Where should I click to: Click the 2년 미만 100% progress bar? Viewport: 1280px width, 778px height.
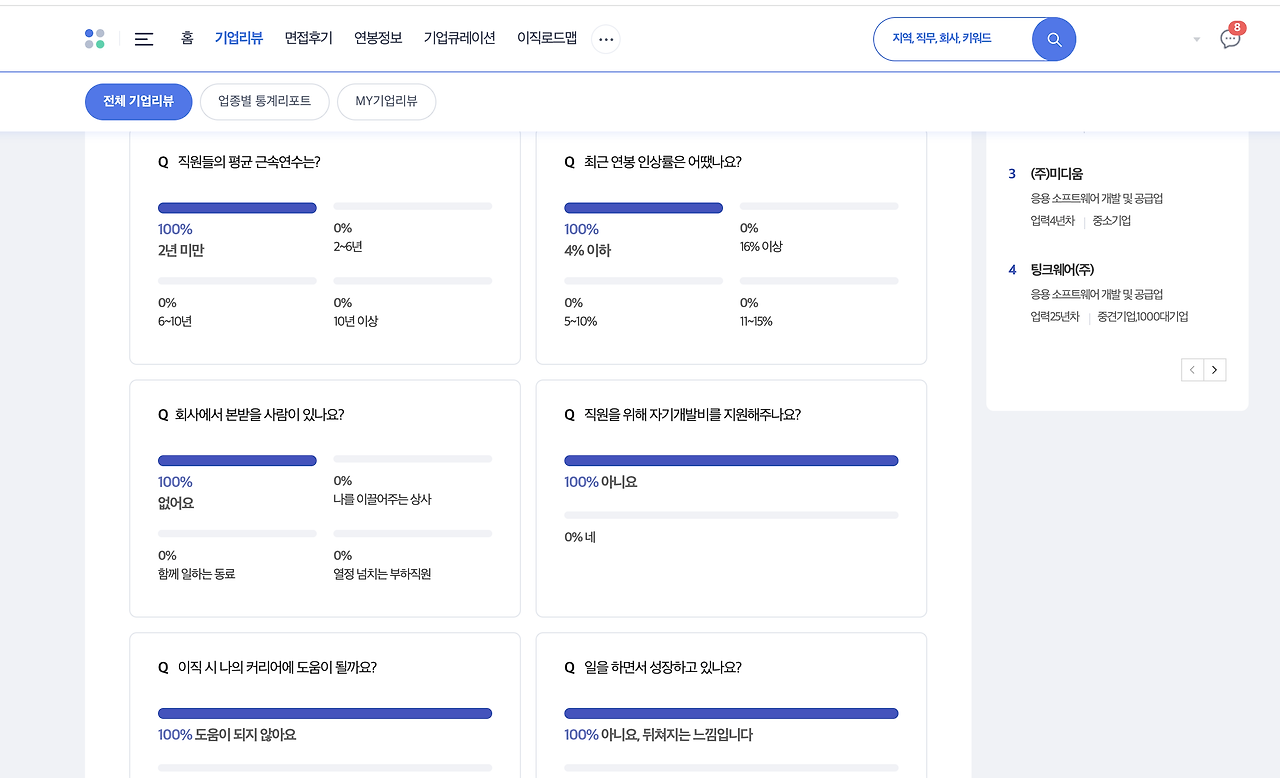[237, 208]
